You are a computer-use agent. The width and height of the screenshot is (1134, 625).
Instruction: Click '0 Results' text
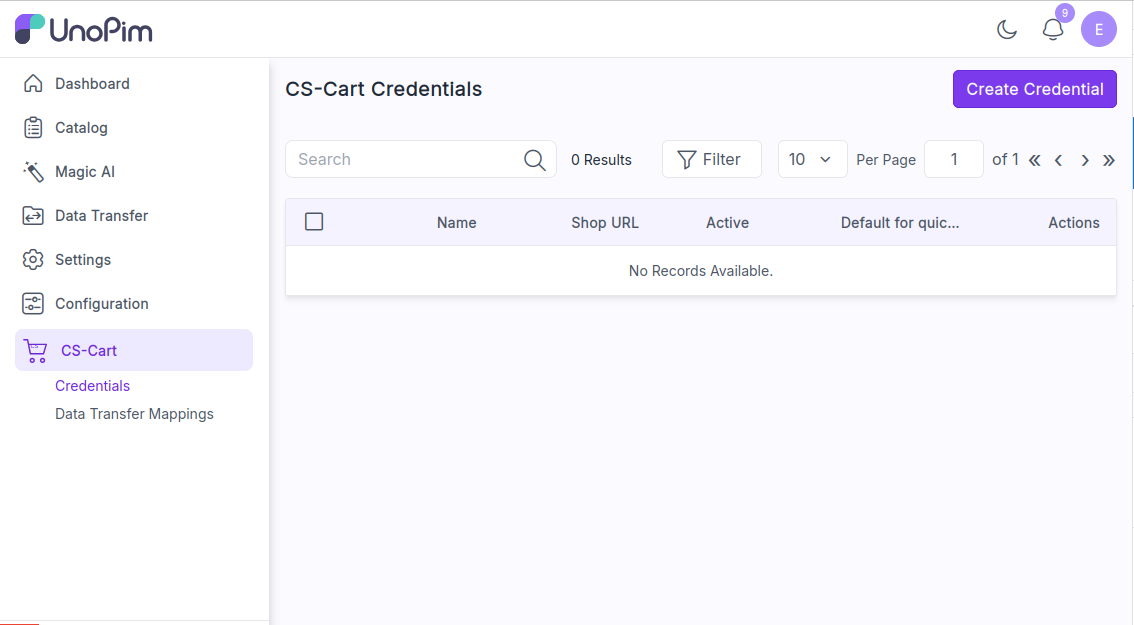click(x=601, y=160)
